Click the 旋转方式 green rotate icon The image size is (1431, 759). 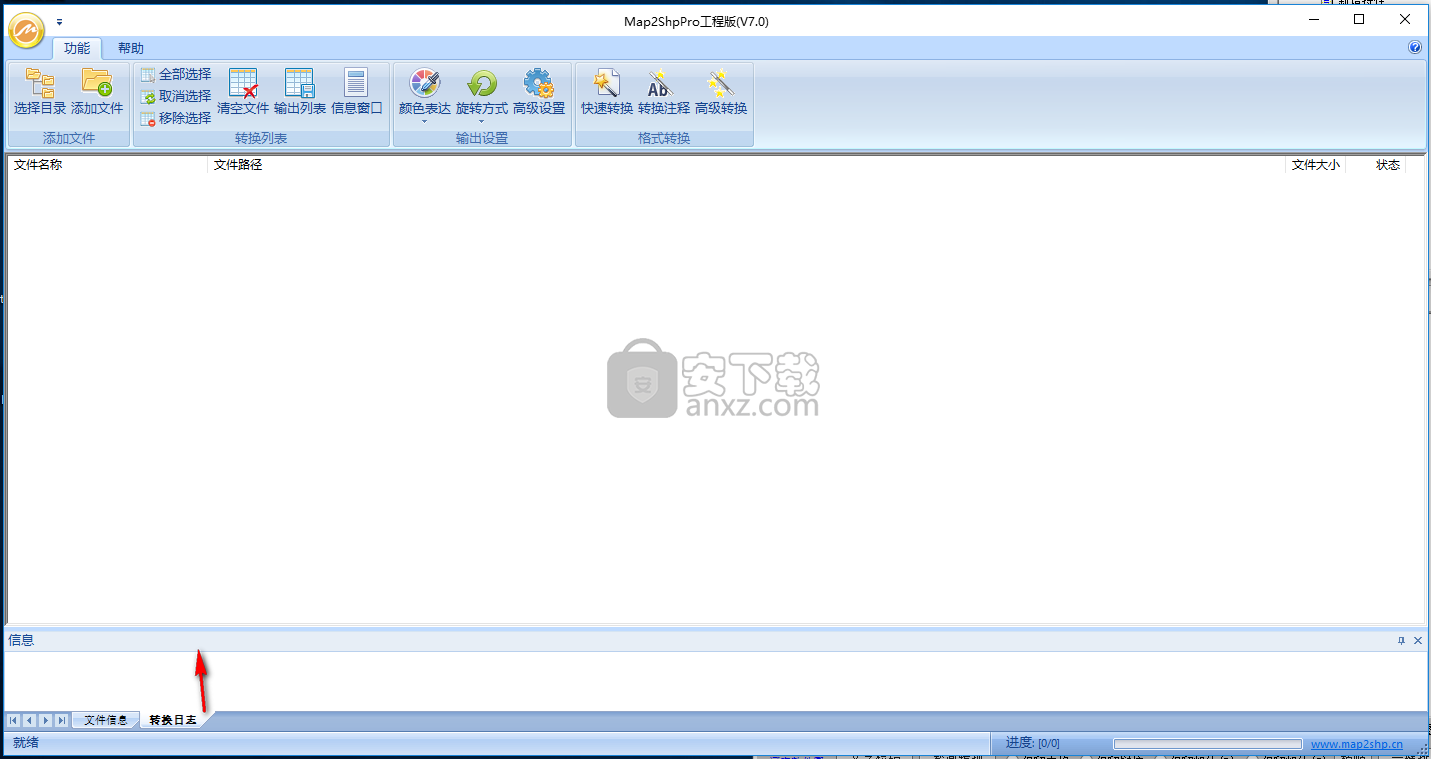tap(482, 83)
